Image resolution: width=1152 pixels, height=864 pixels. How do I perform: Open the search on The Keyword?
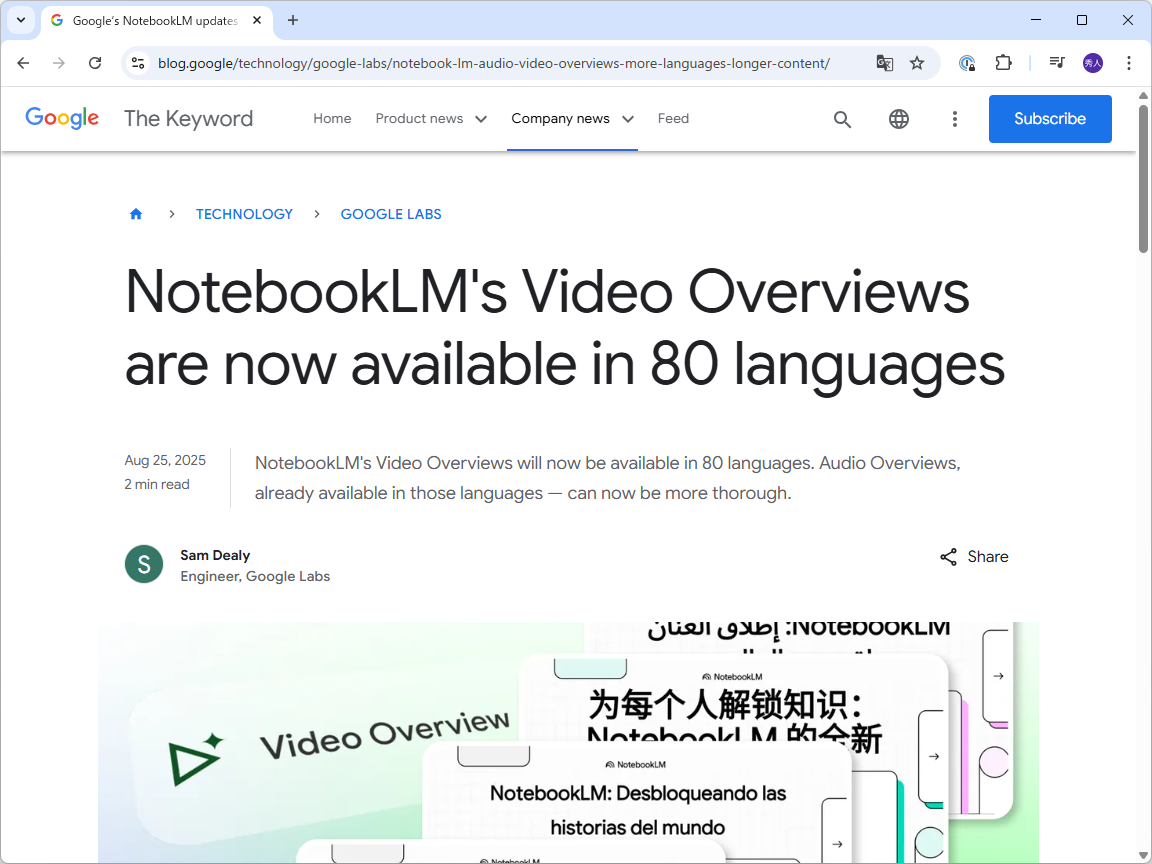(842, 119)
